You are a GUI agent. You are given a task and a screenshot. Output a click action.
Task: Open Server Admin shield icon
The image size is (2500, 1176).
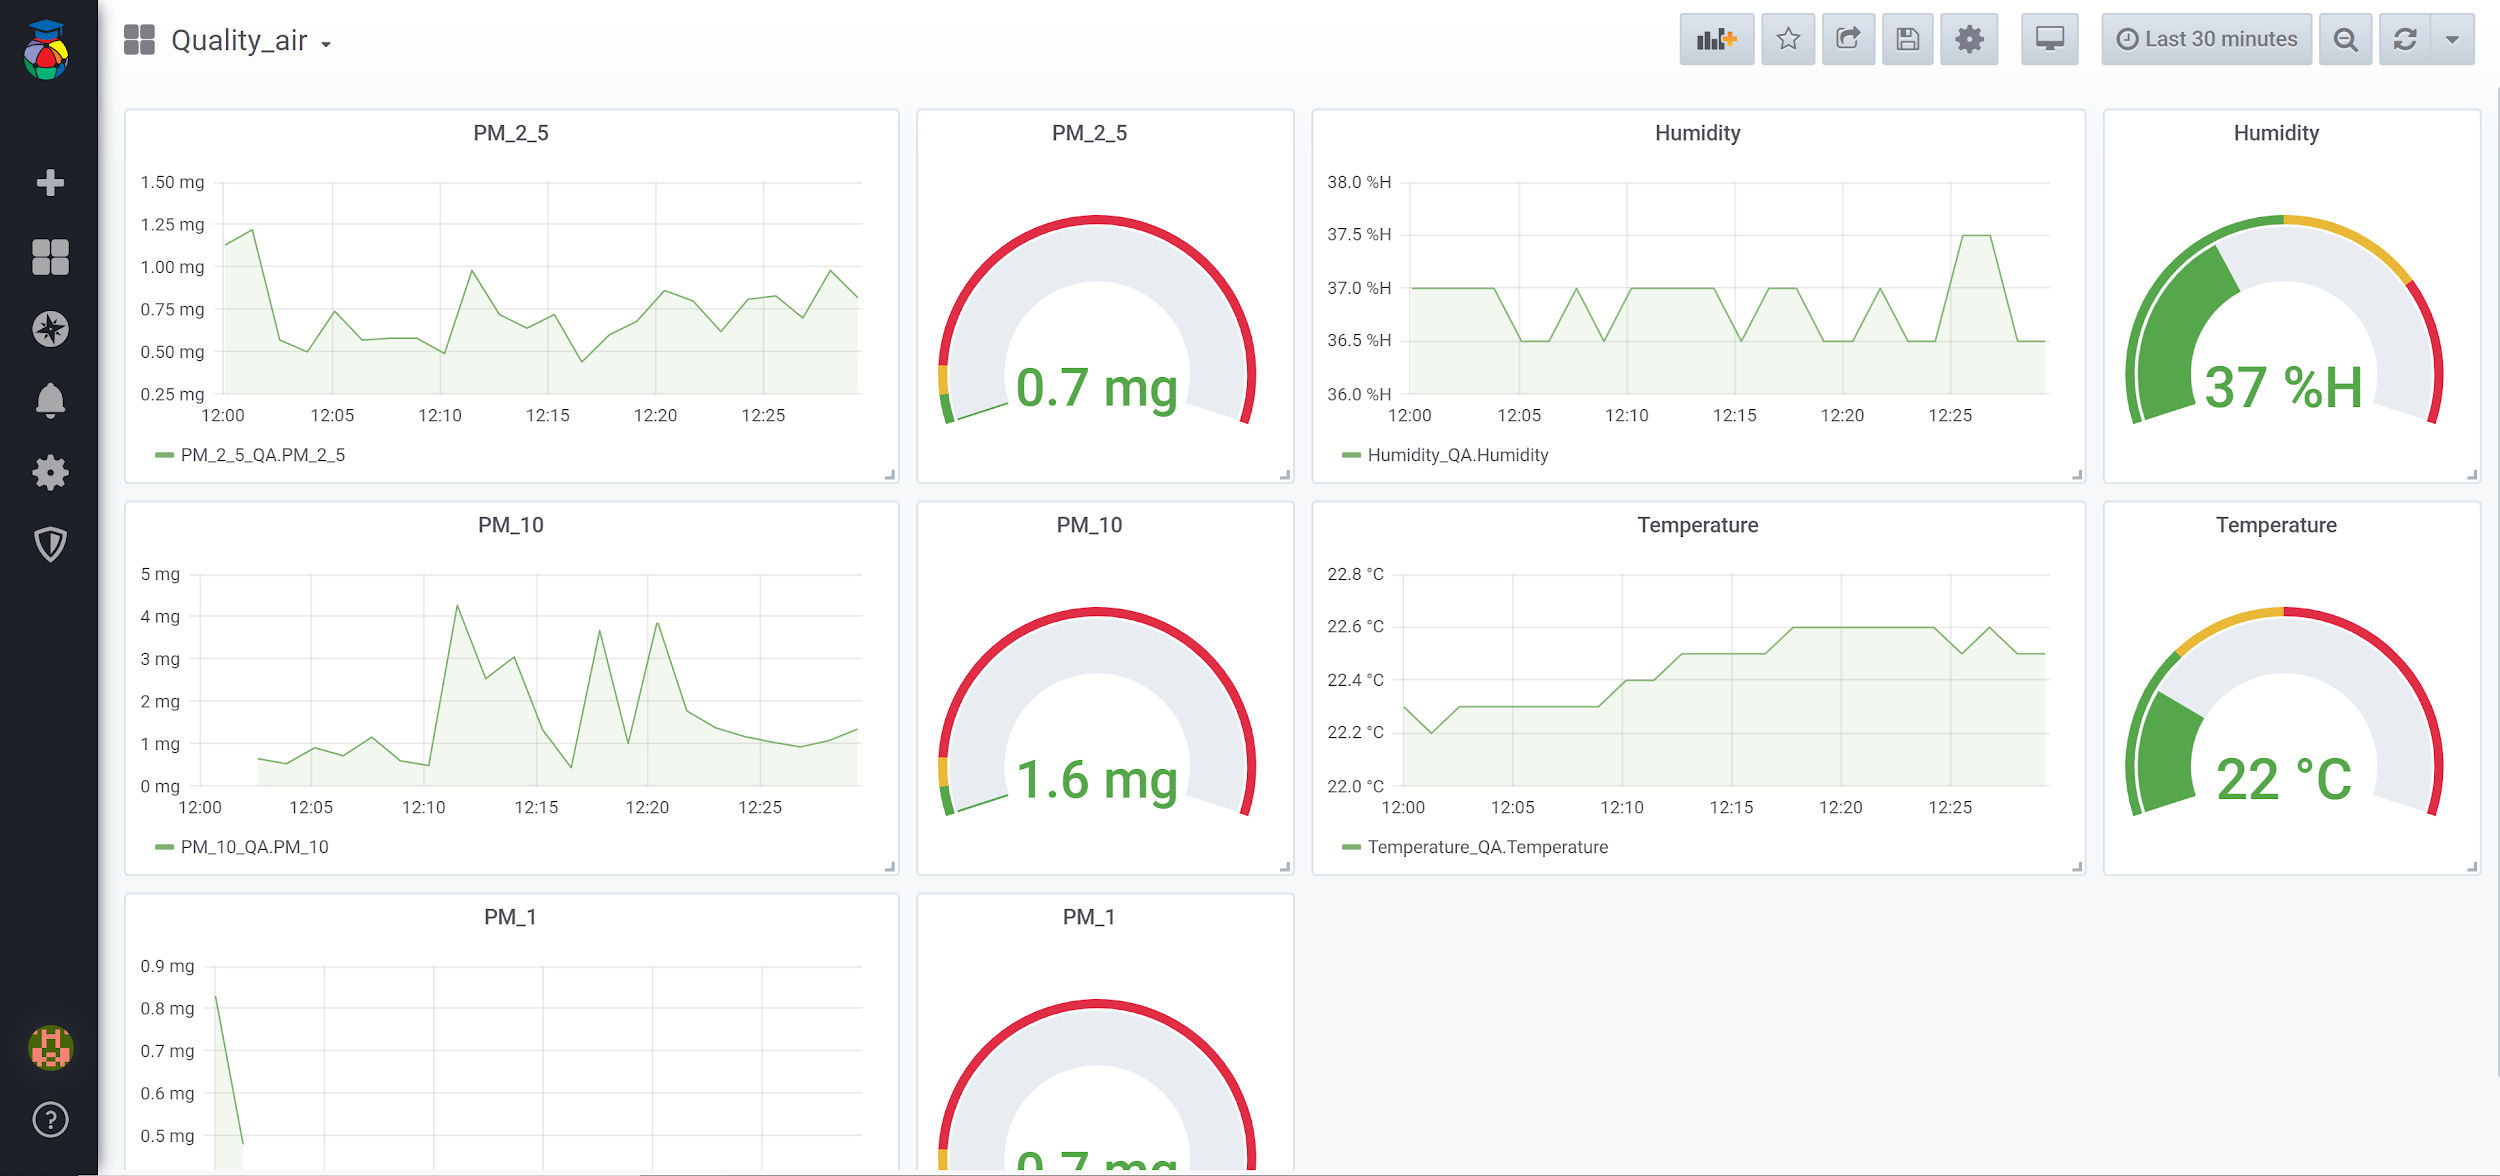coord(50,545)
